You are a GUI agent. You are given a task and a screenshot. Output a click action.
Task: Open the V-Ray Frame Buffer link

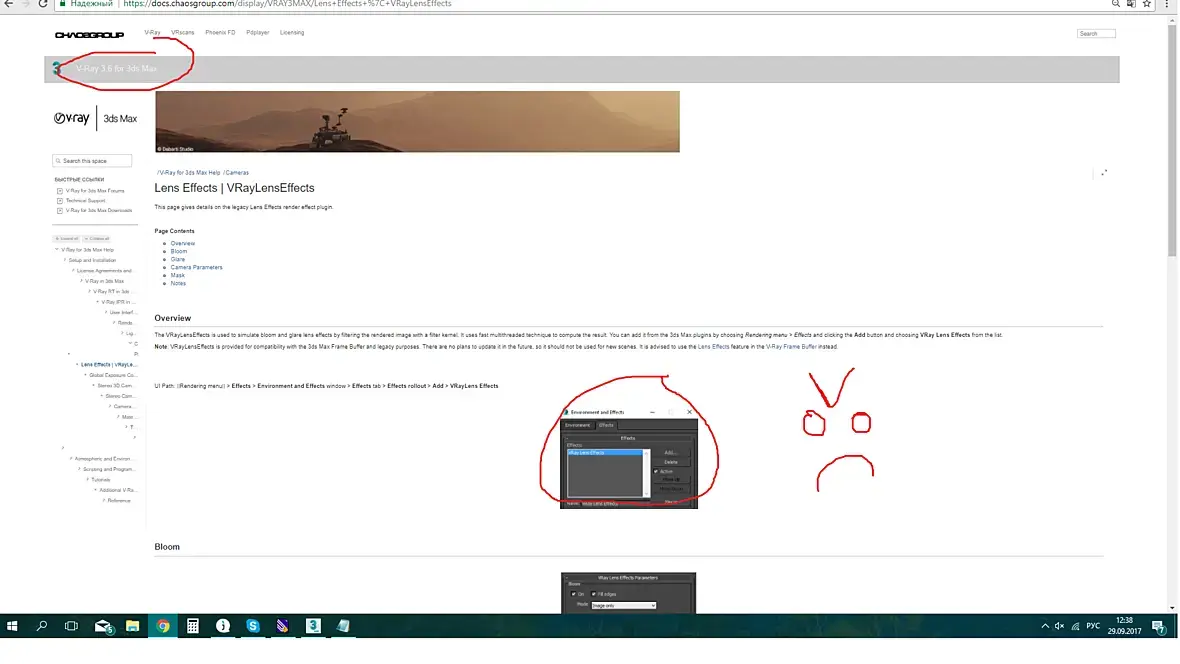[791, 347]
